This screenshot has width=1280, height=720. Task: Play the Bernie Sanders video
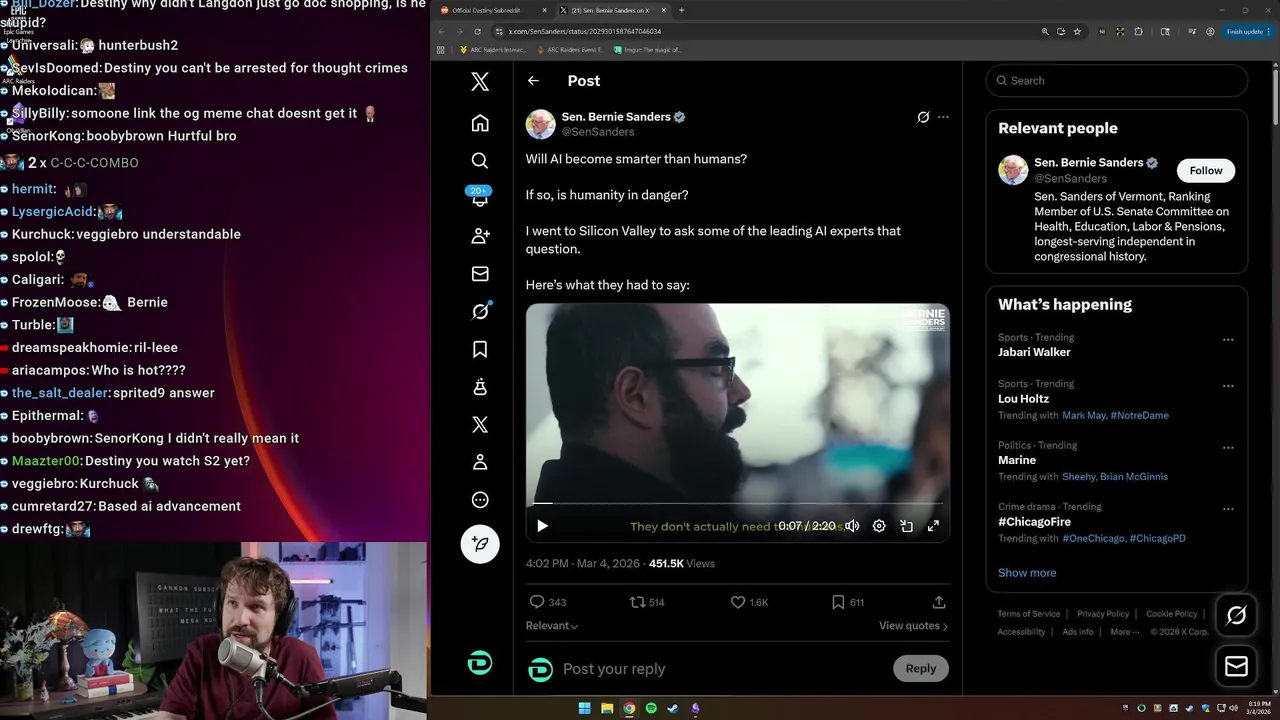[x=542, y=526]
